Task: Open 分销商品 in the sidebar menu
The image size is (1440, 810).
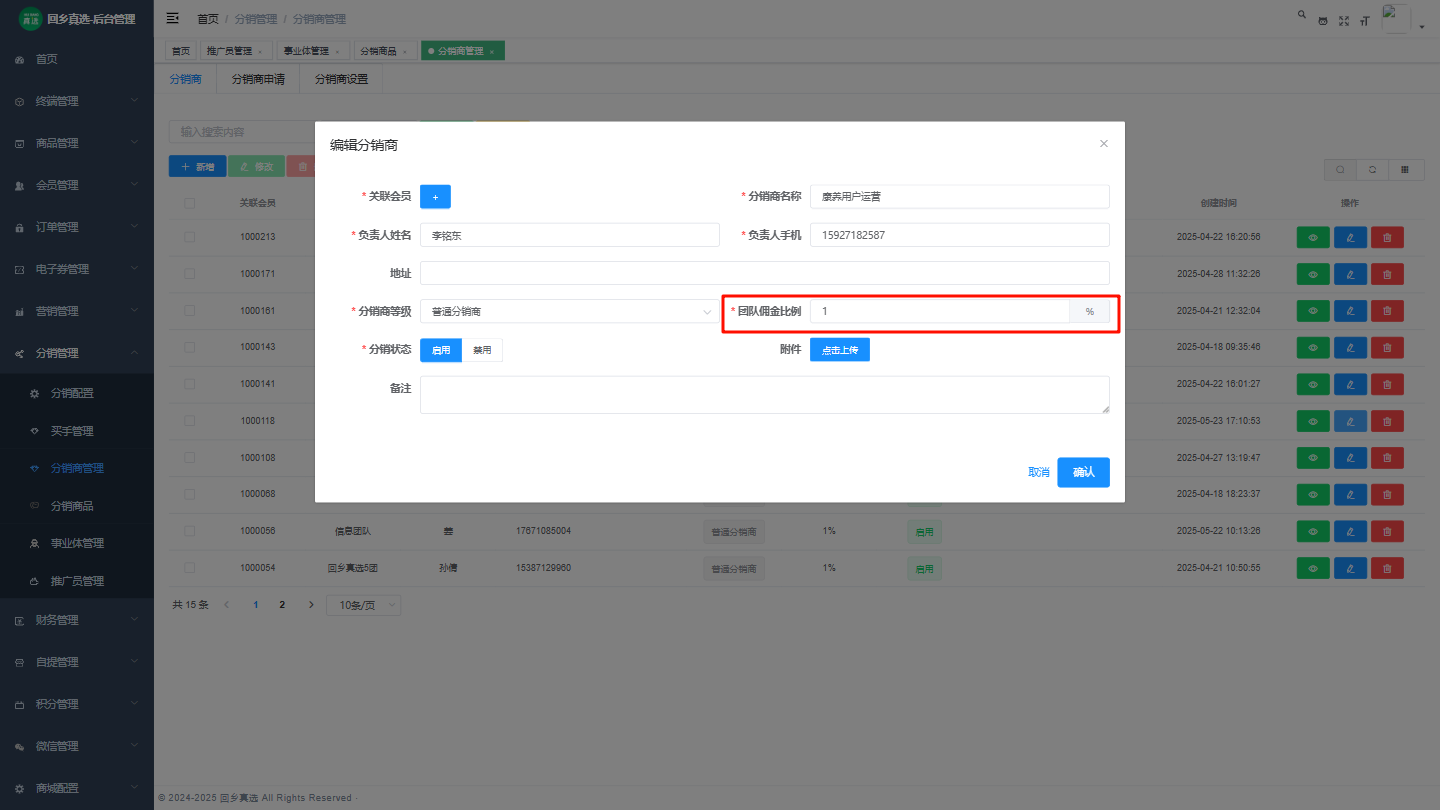Action: (x=78, y=506)
